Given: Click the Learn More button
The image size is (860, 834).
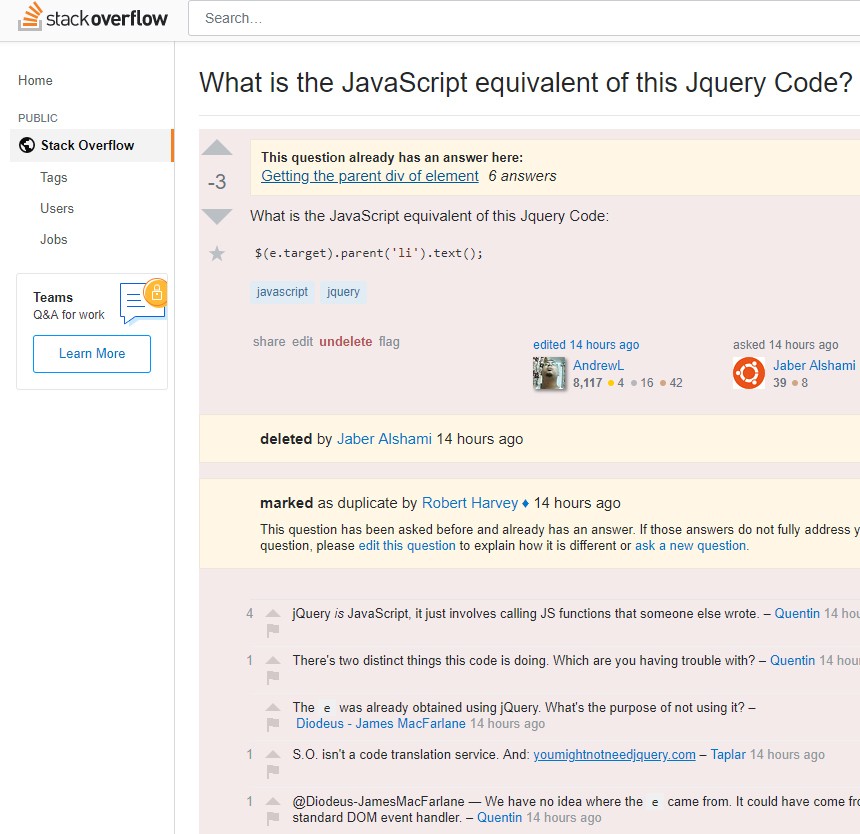Looking at the screenshot, I should coord(92,354).
